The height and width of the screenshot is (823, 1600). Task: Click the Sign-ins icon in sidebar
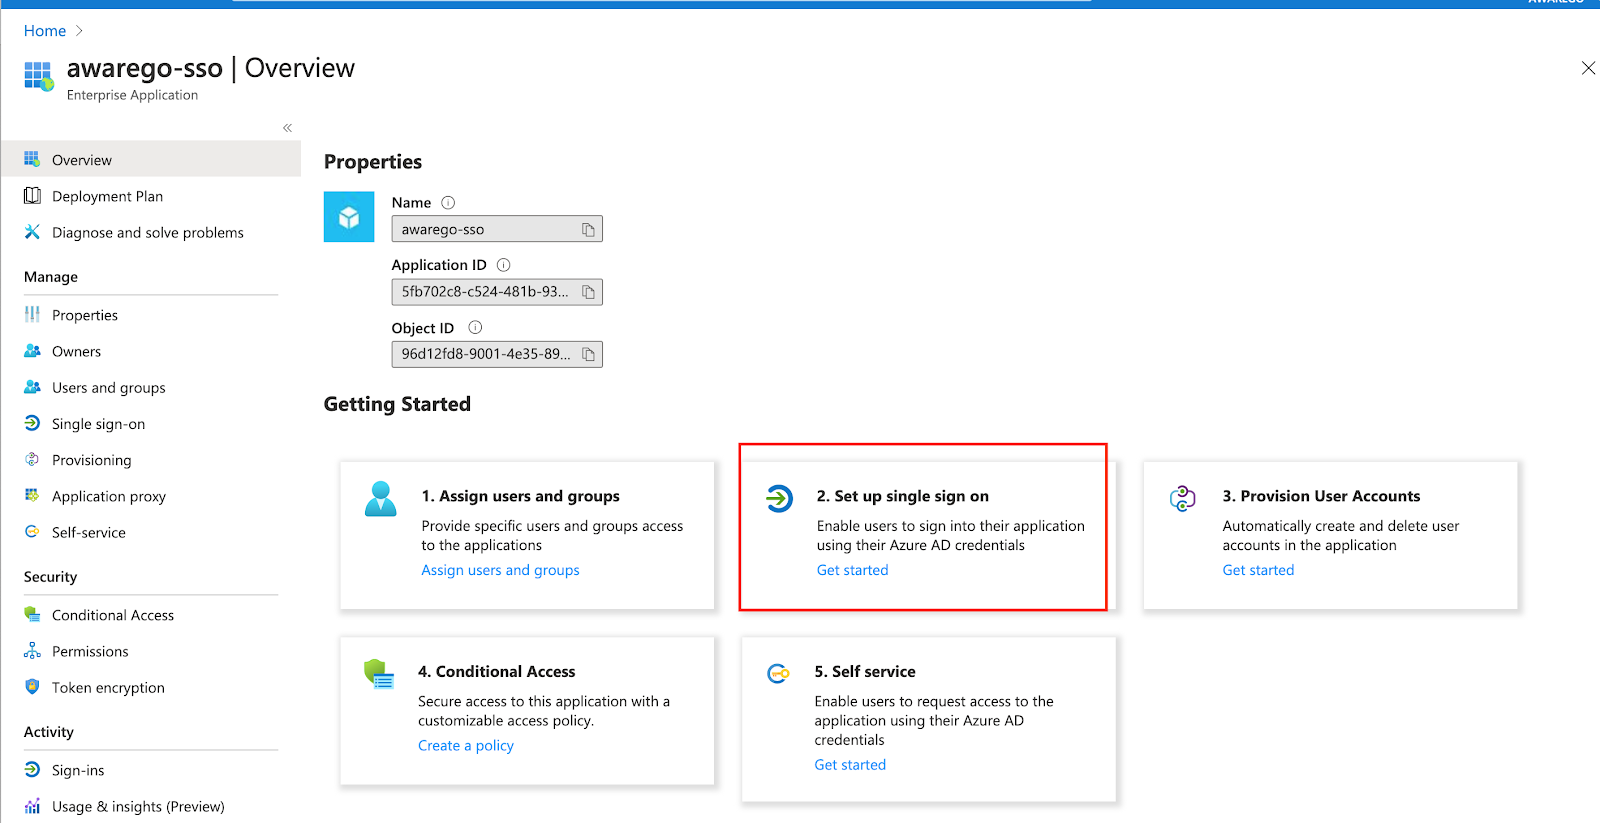coord(32,770)
